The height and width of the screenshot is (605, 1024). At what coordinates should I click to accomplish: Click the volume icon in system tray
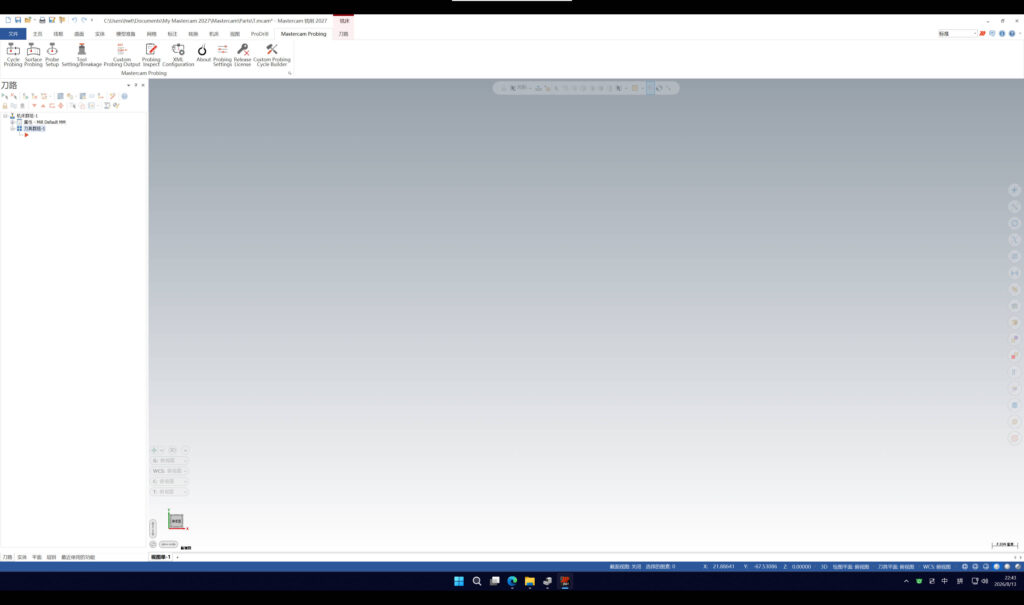click(985, 581)
